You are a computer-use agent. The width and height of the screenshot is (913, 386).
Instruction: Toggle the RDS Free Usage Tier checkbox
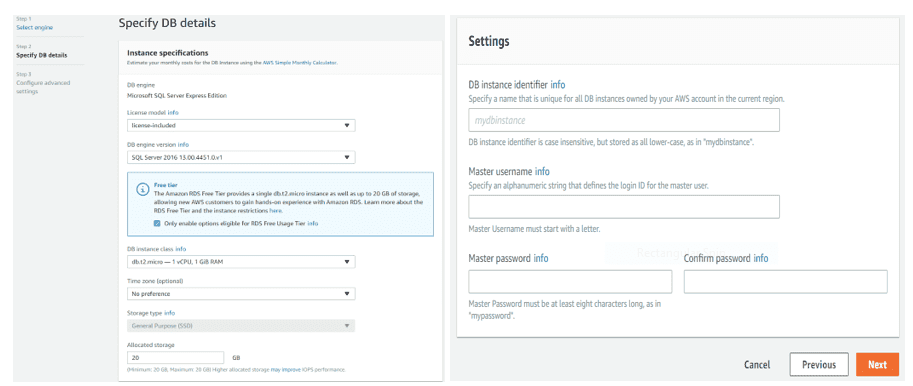[x=157, y=223]
